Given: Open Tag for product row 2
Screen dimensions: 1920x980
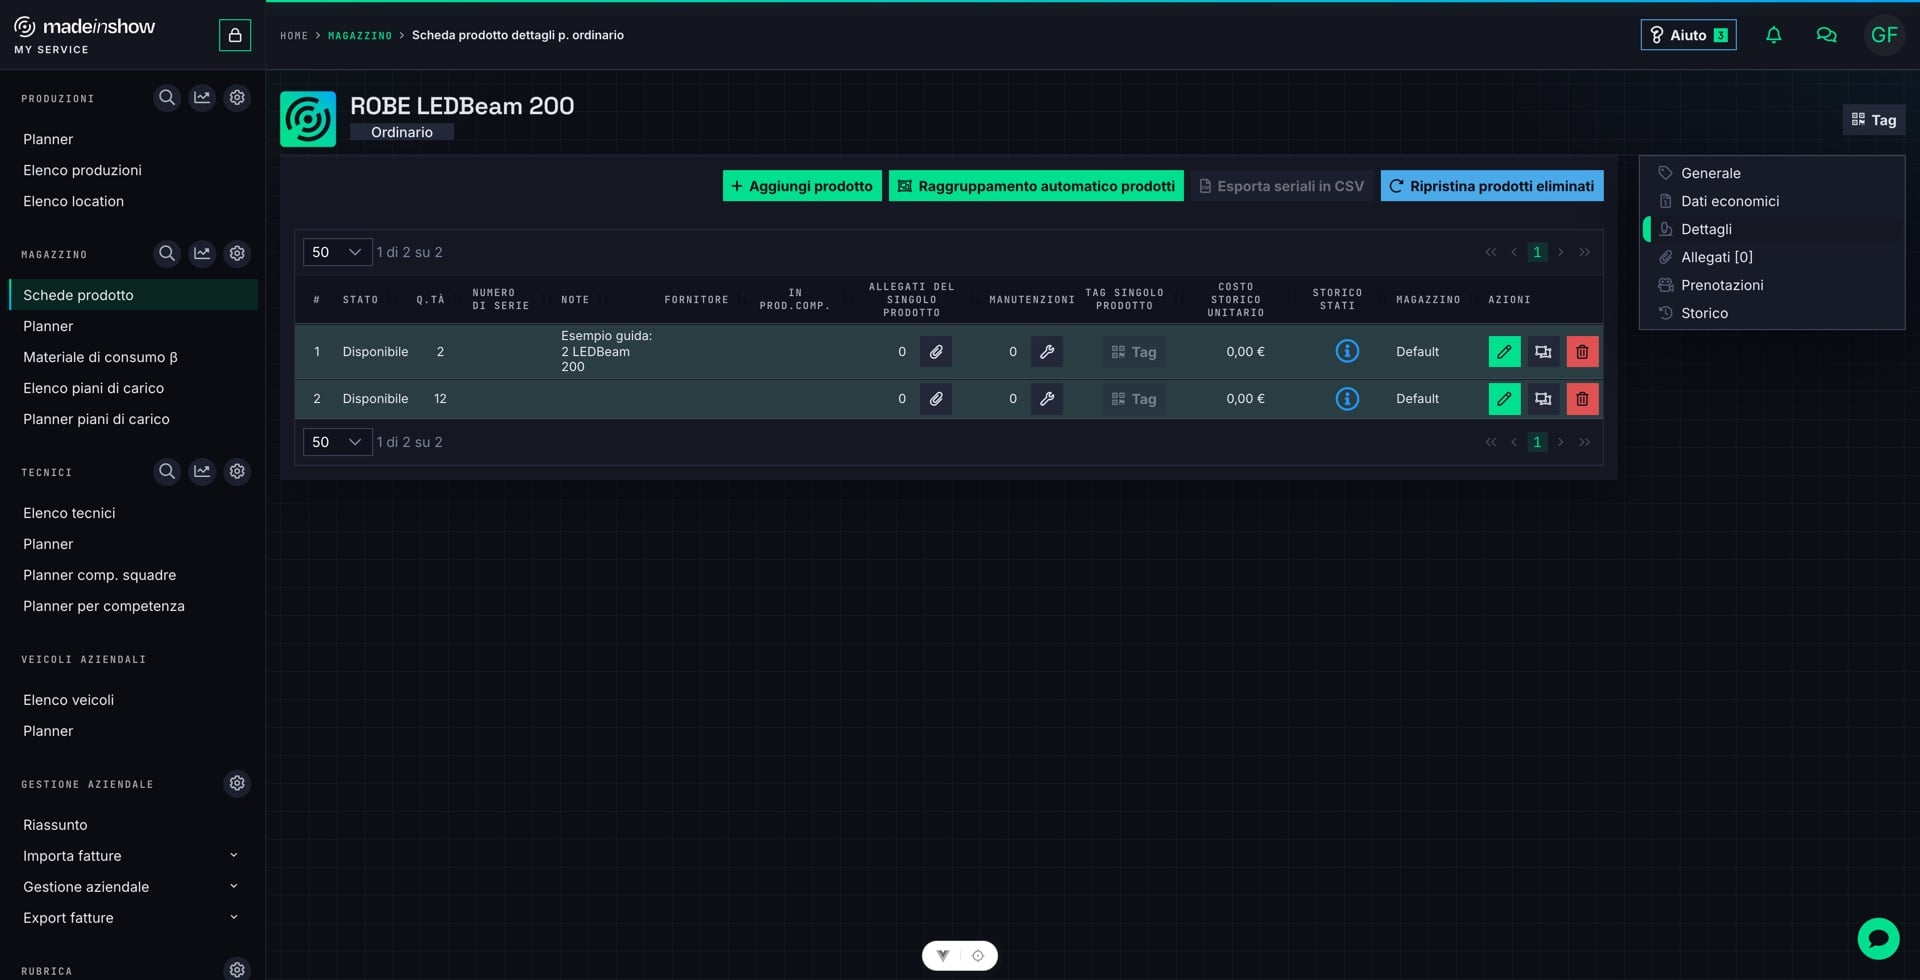Looking at the screenshot, I should click(x=1134, y=399).
